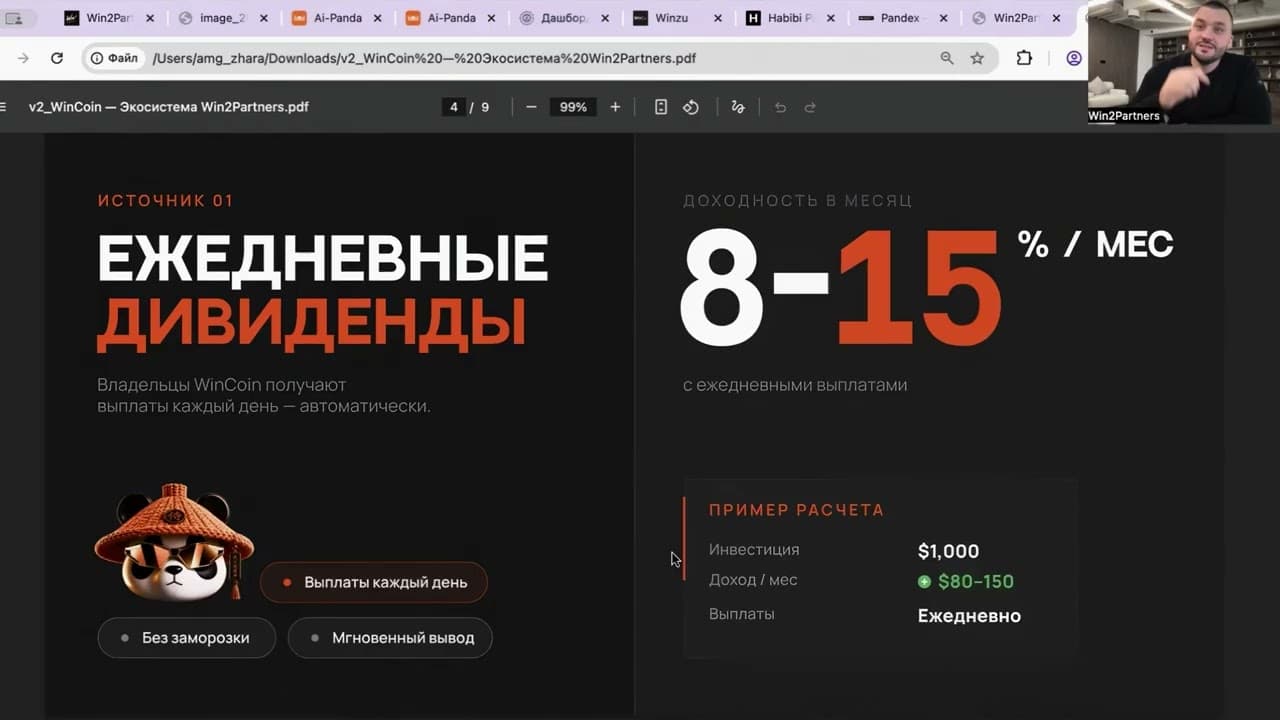The width and height of the screenshot is (1280, 720).
Task: Click the ДОХОДНОСТЬ В МЕСЯЦ label
Action: point(798,200)
